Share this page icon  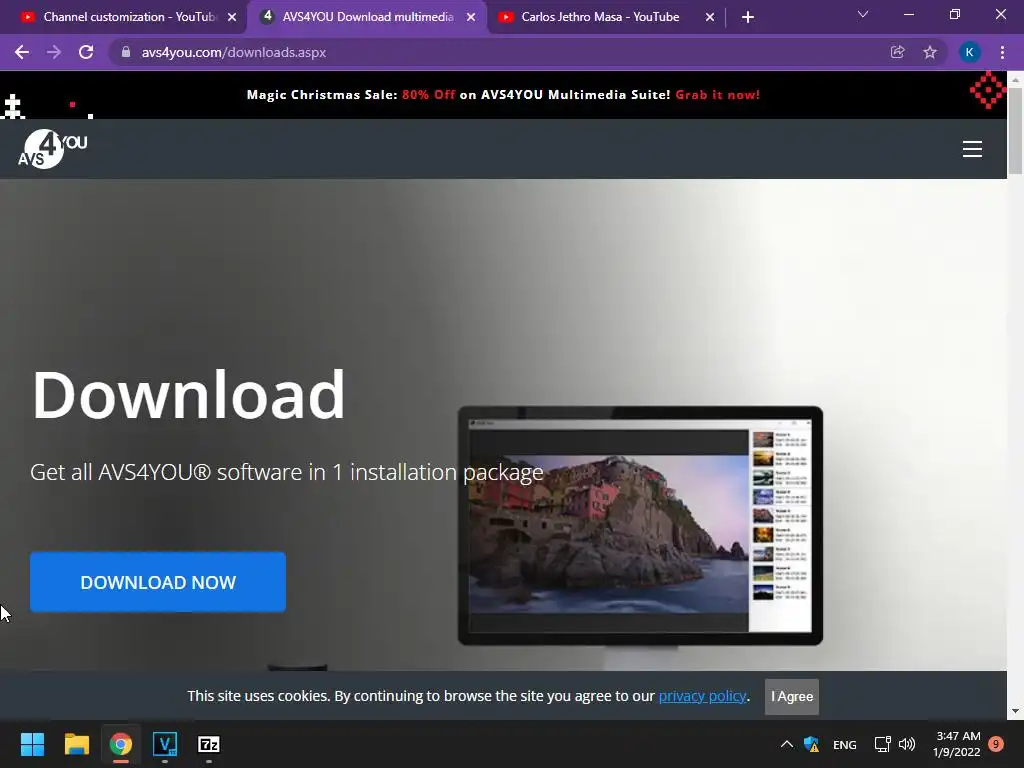pyautogui.click(x=897, y=52)
